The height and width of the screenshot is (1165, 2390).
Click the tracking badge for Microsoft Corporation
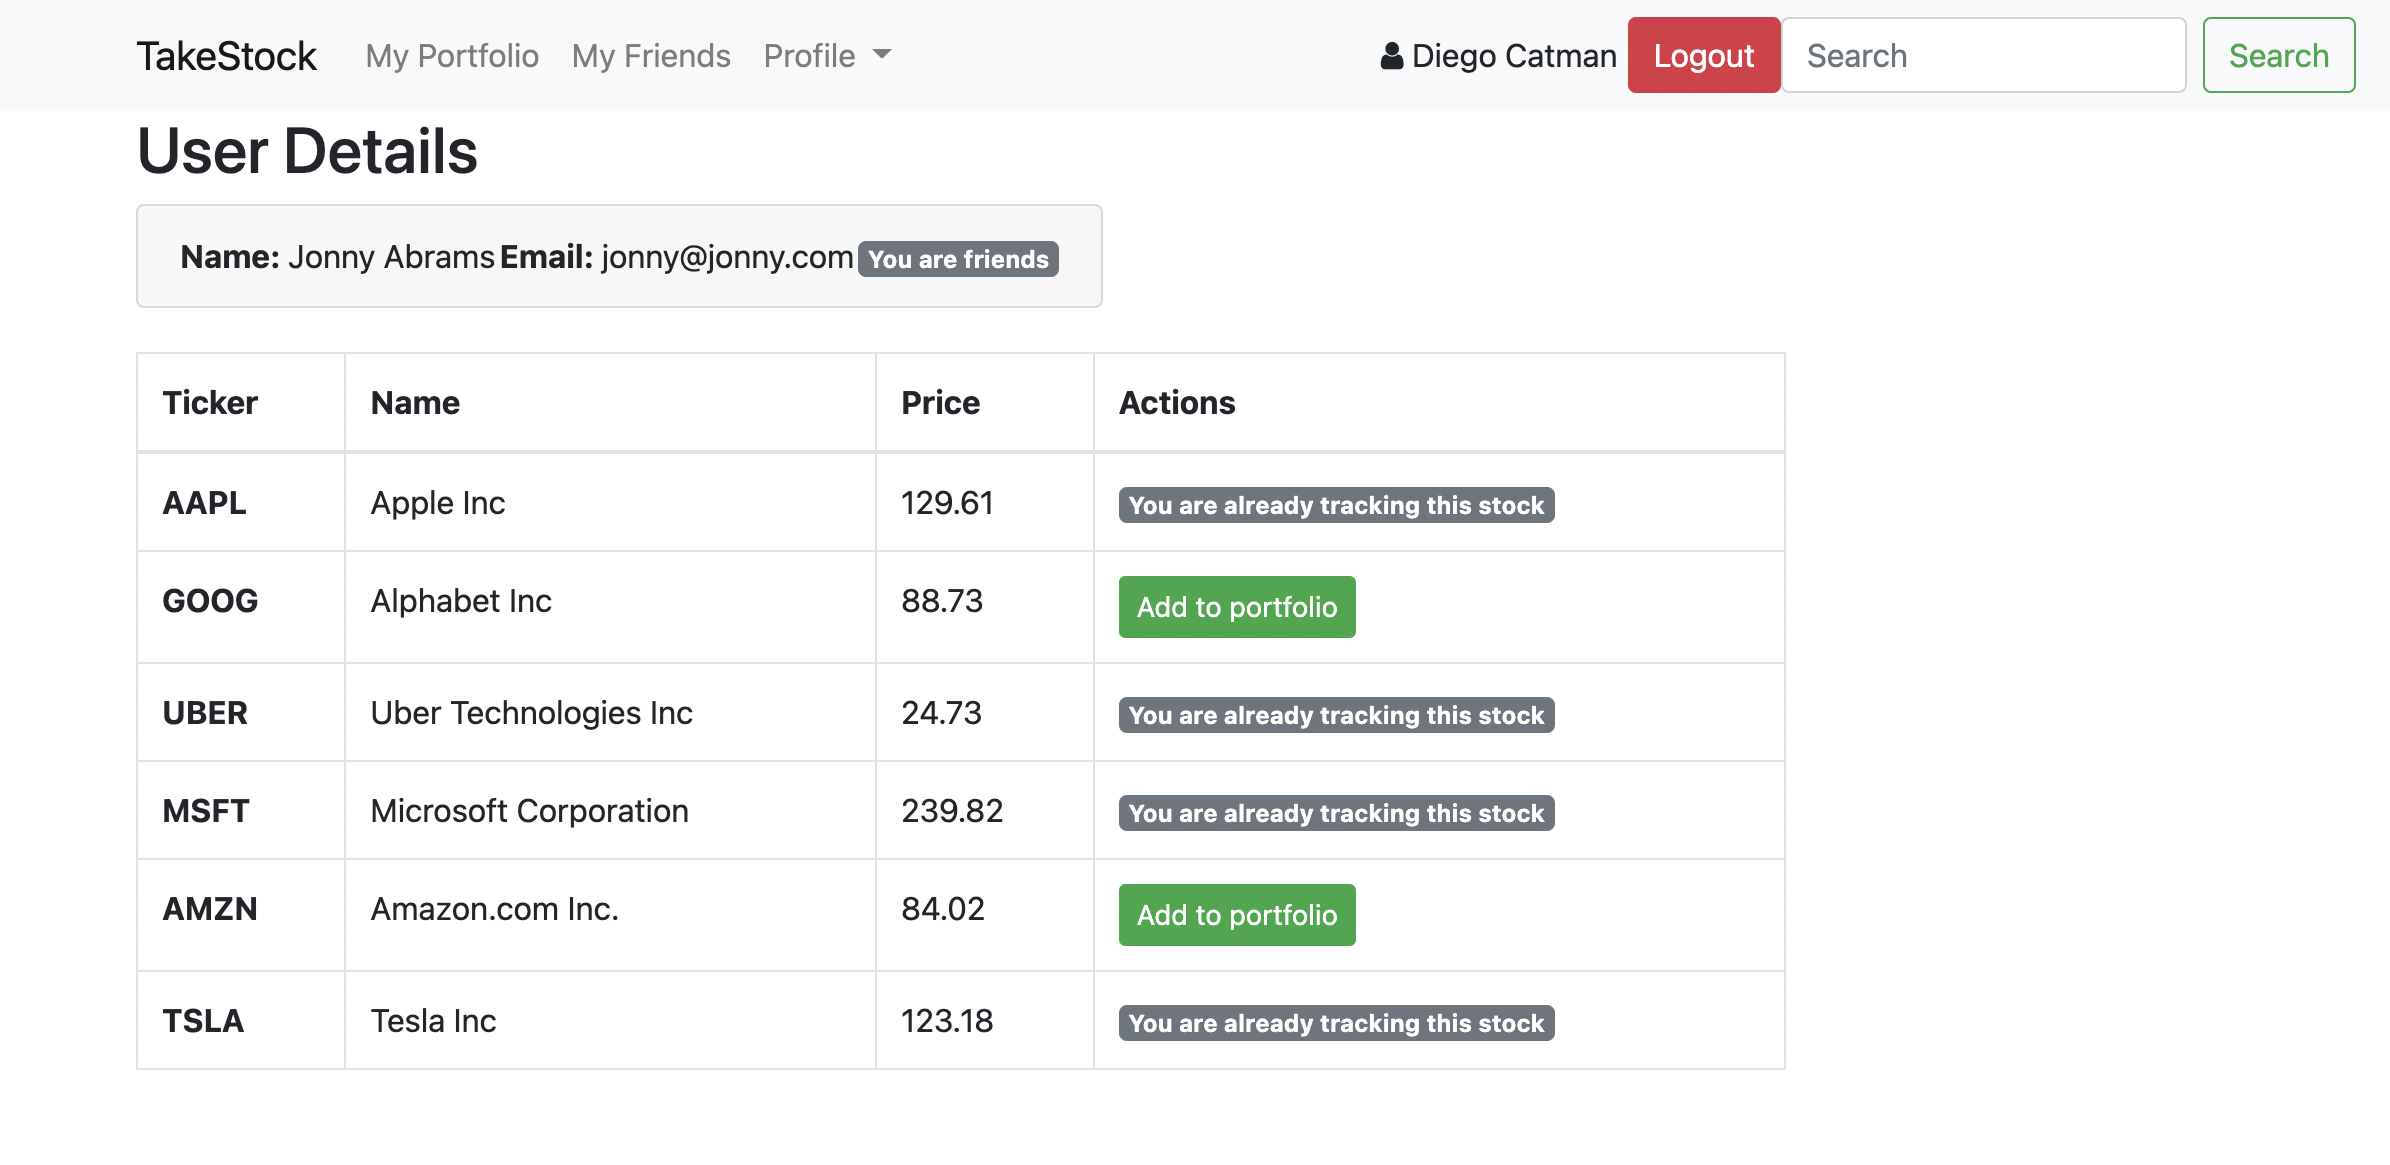pos(1335,813)
